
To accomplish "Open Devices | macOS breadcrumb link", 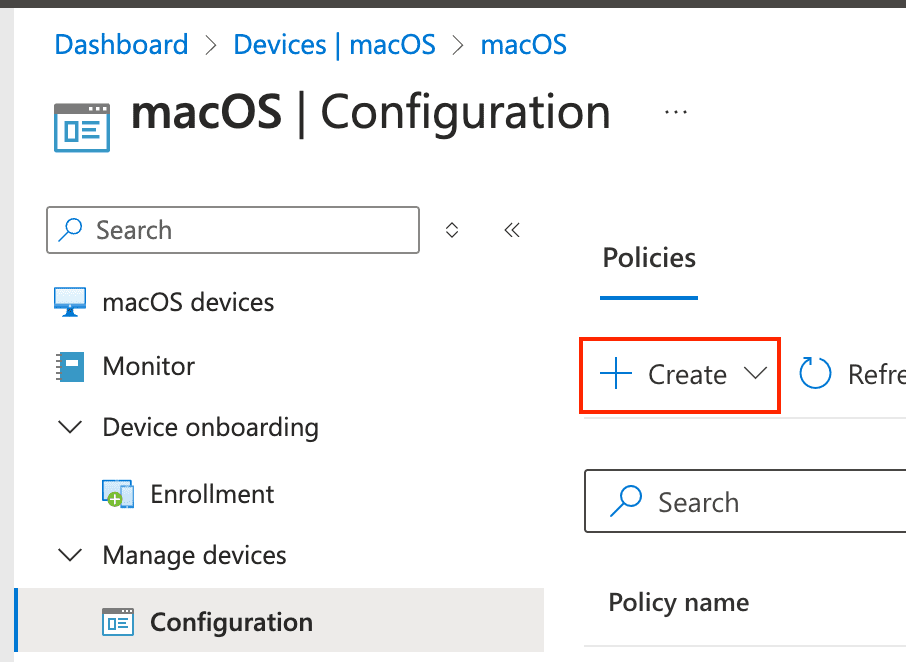I will pyautogui.click(x=334, y=44).
